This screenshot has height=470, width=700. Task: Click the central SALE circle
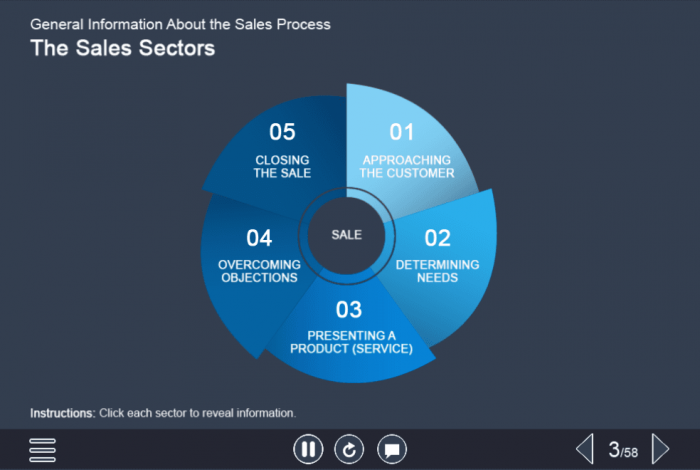coord(347,235)
